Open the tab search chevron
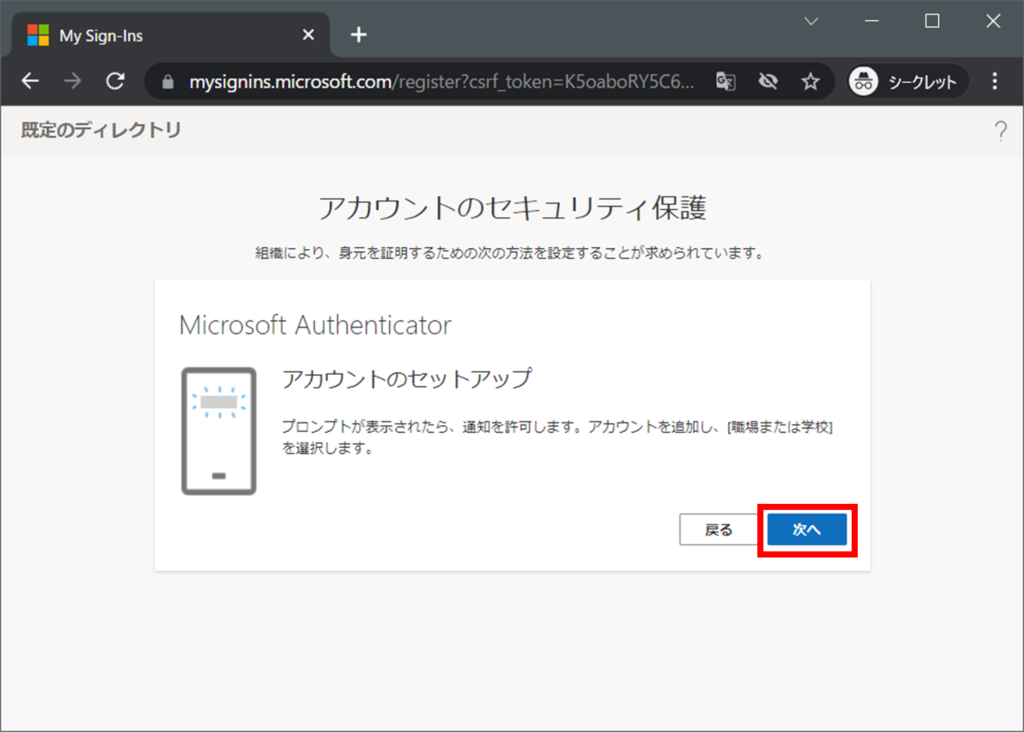 click(811, 21)
